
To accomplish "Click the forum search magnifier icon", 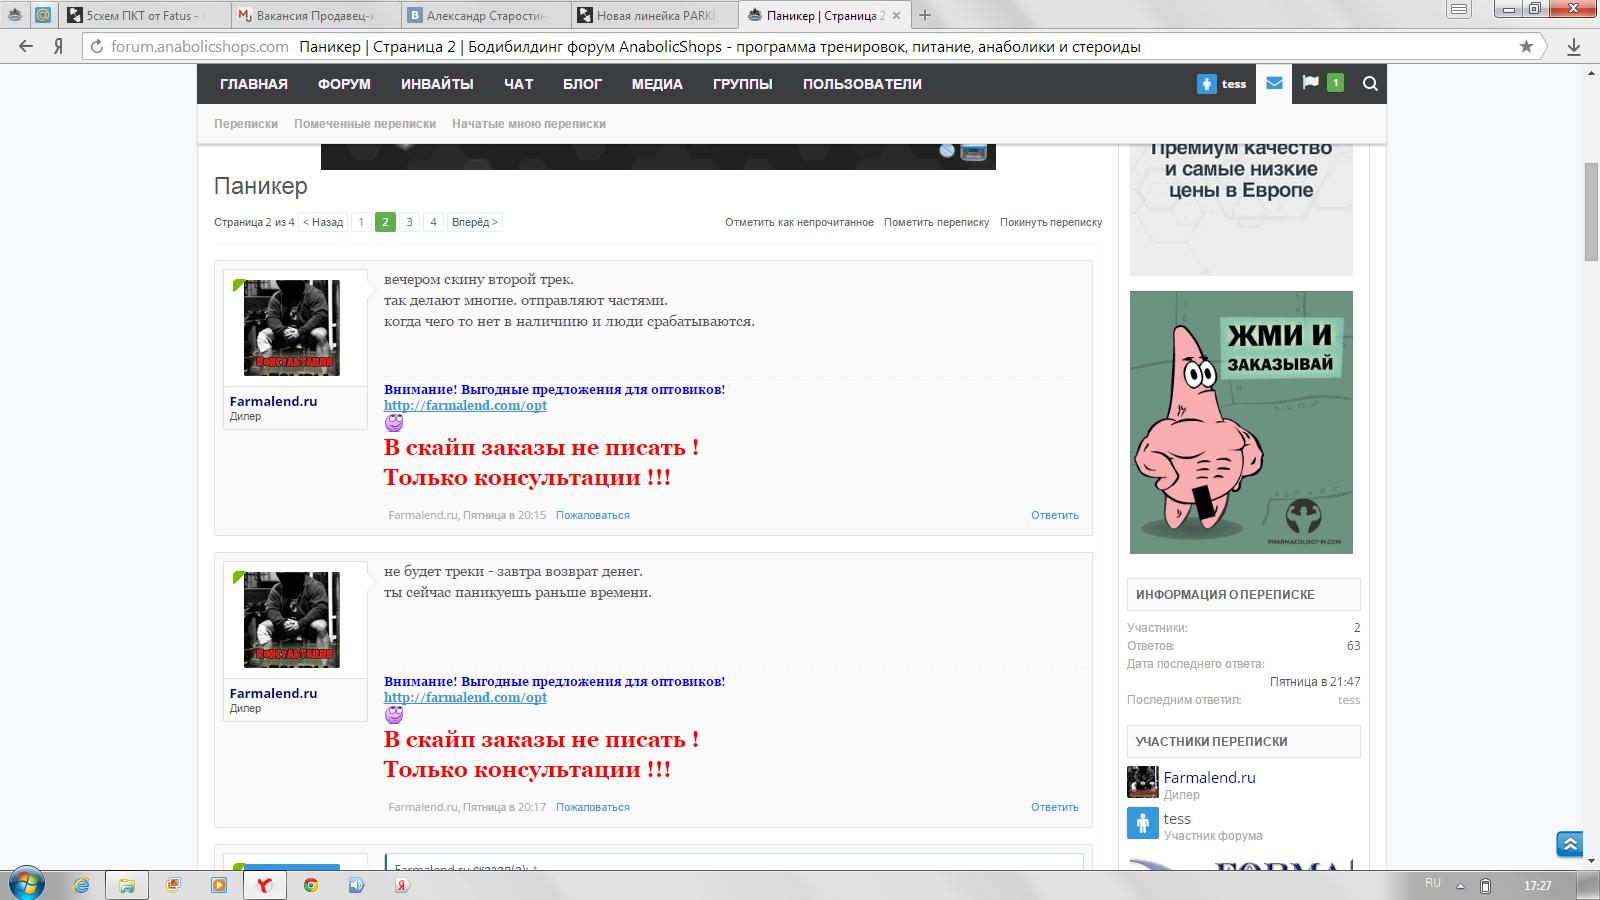I will [1370, 84].
